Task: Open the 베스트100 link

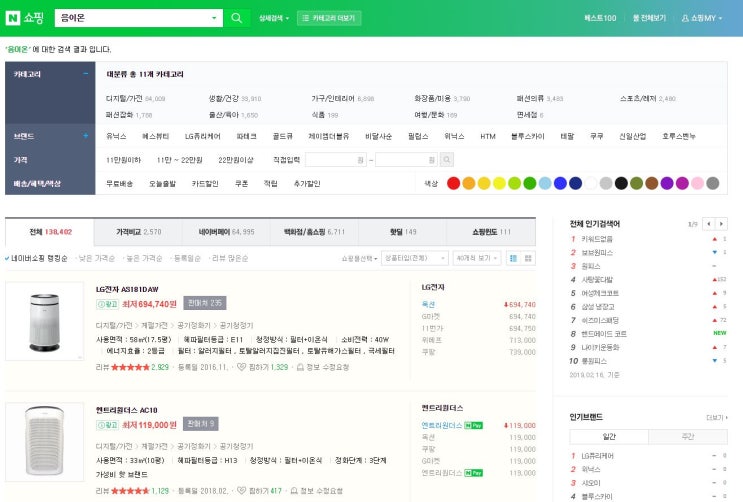Action: (x=600, y=18)
